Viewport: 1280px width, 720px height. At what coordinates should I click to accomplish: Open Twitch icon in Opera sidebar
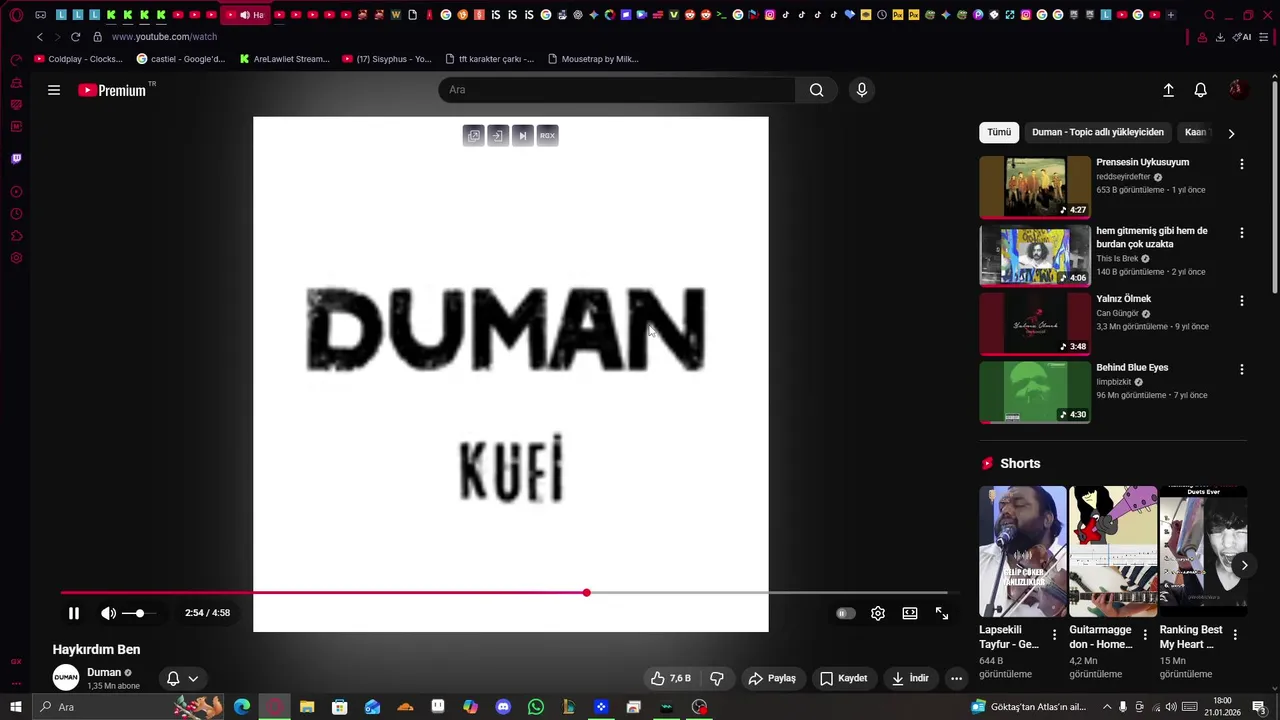[x=16, y=159]
